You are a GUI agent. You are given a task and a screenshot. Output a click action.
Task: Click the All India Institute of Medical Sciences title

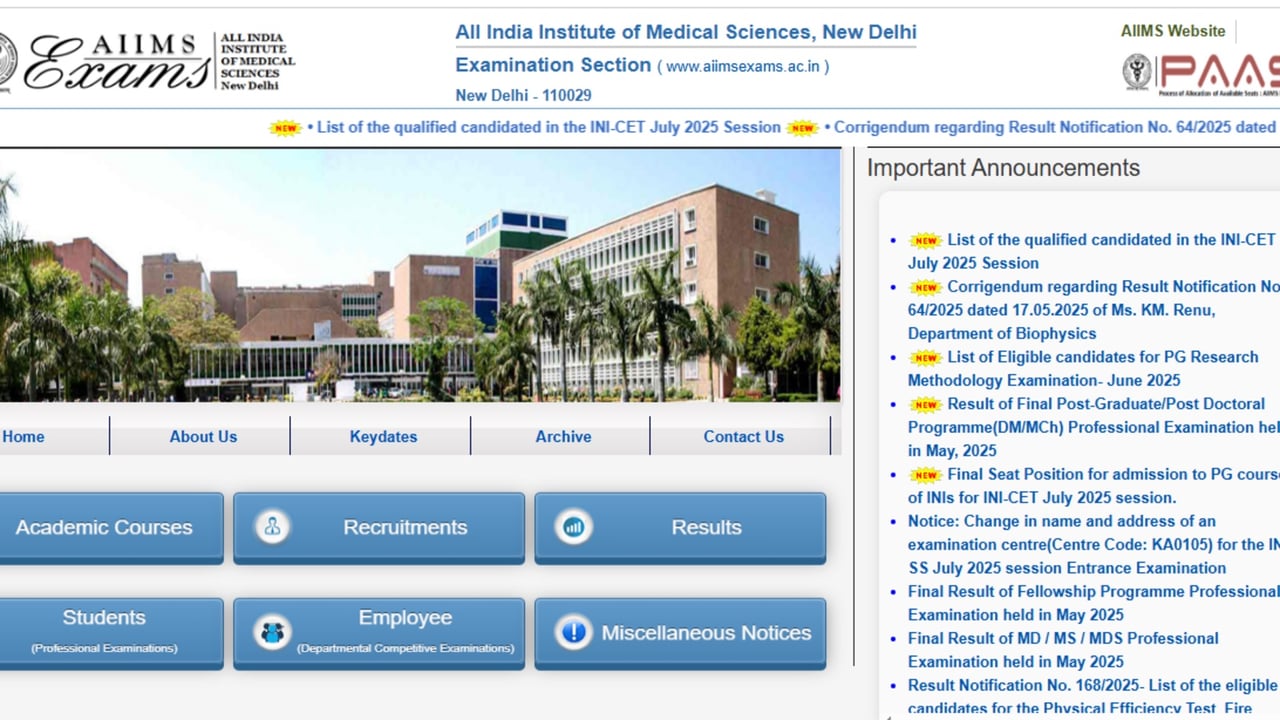[x=686, y=32]
